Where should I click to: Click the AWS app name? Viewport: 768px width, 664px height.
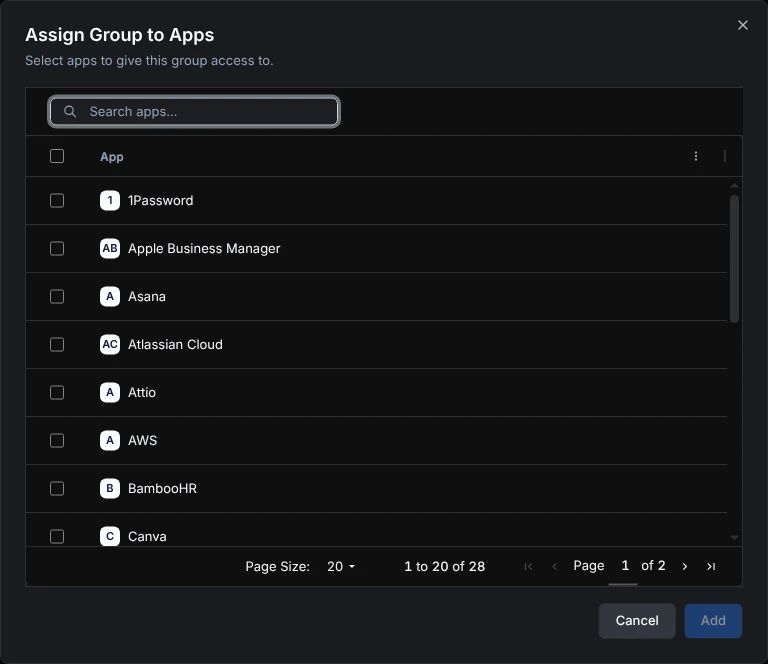[143, 440]
